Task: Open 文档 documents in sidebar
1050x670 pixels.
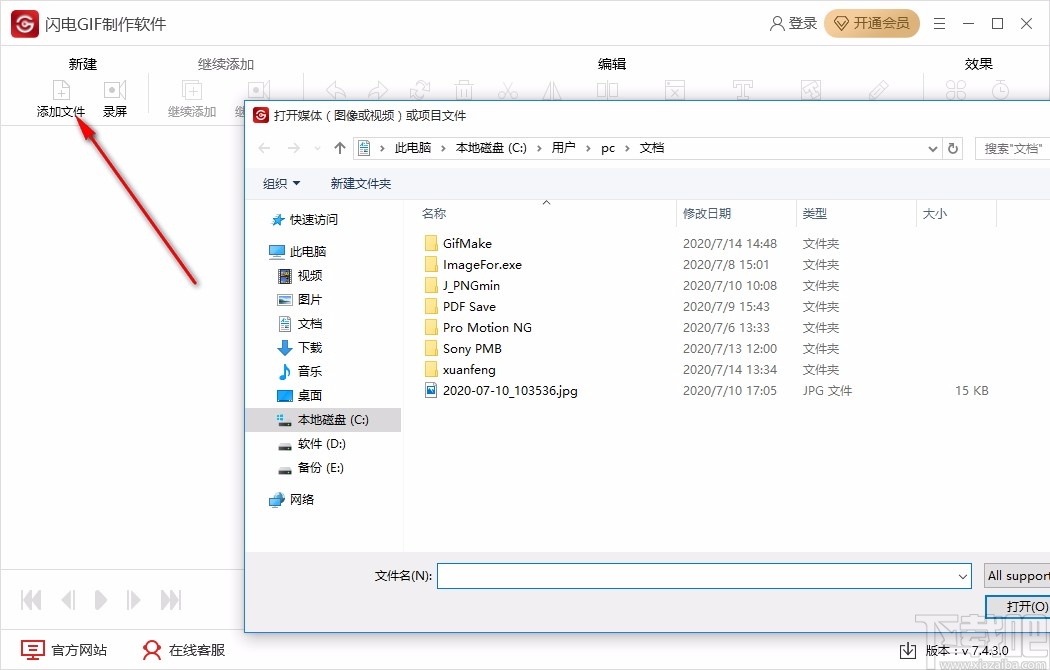Action: (x=301, y=324)
